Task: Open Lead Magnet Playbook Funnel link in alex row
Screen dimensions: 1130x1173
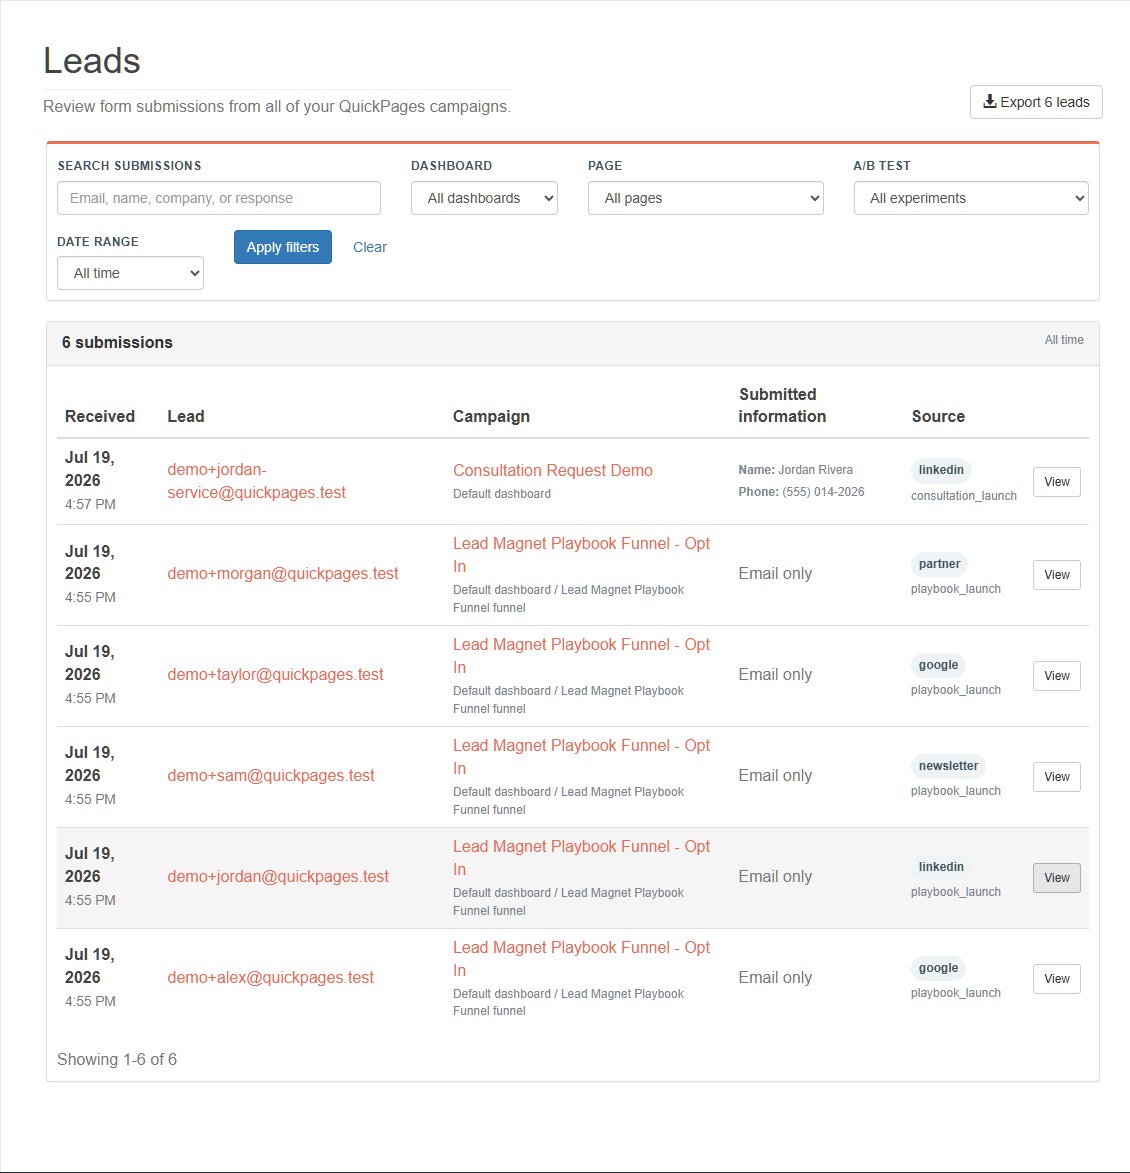Action: [x=581, y=959]
